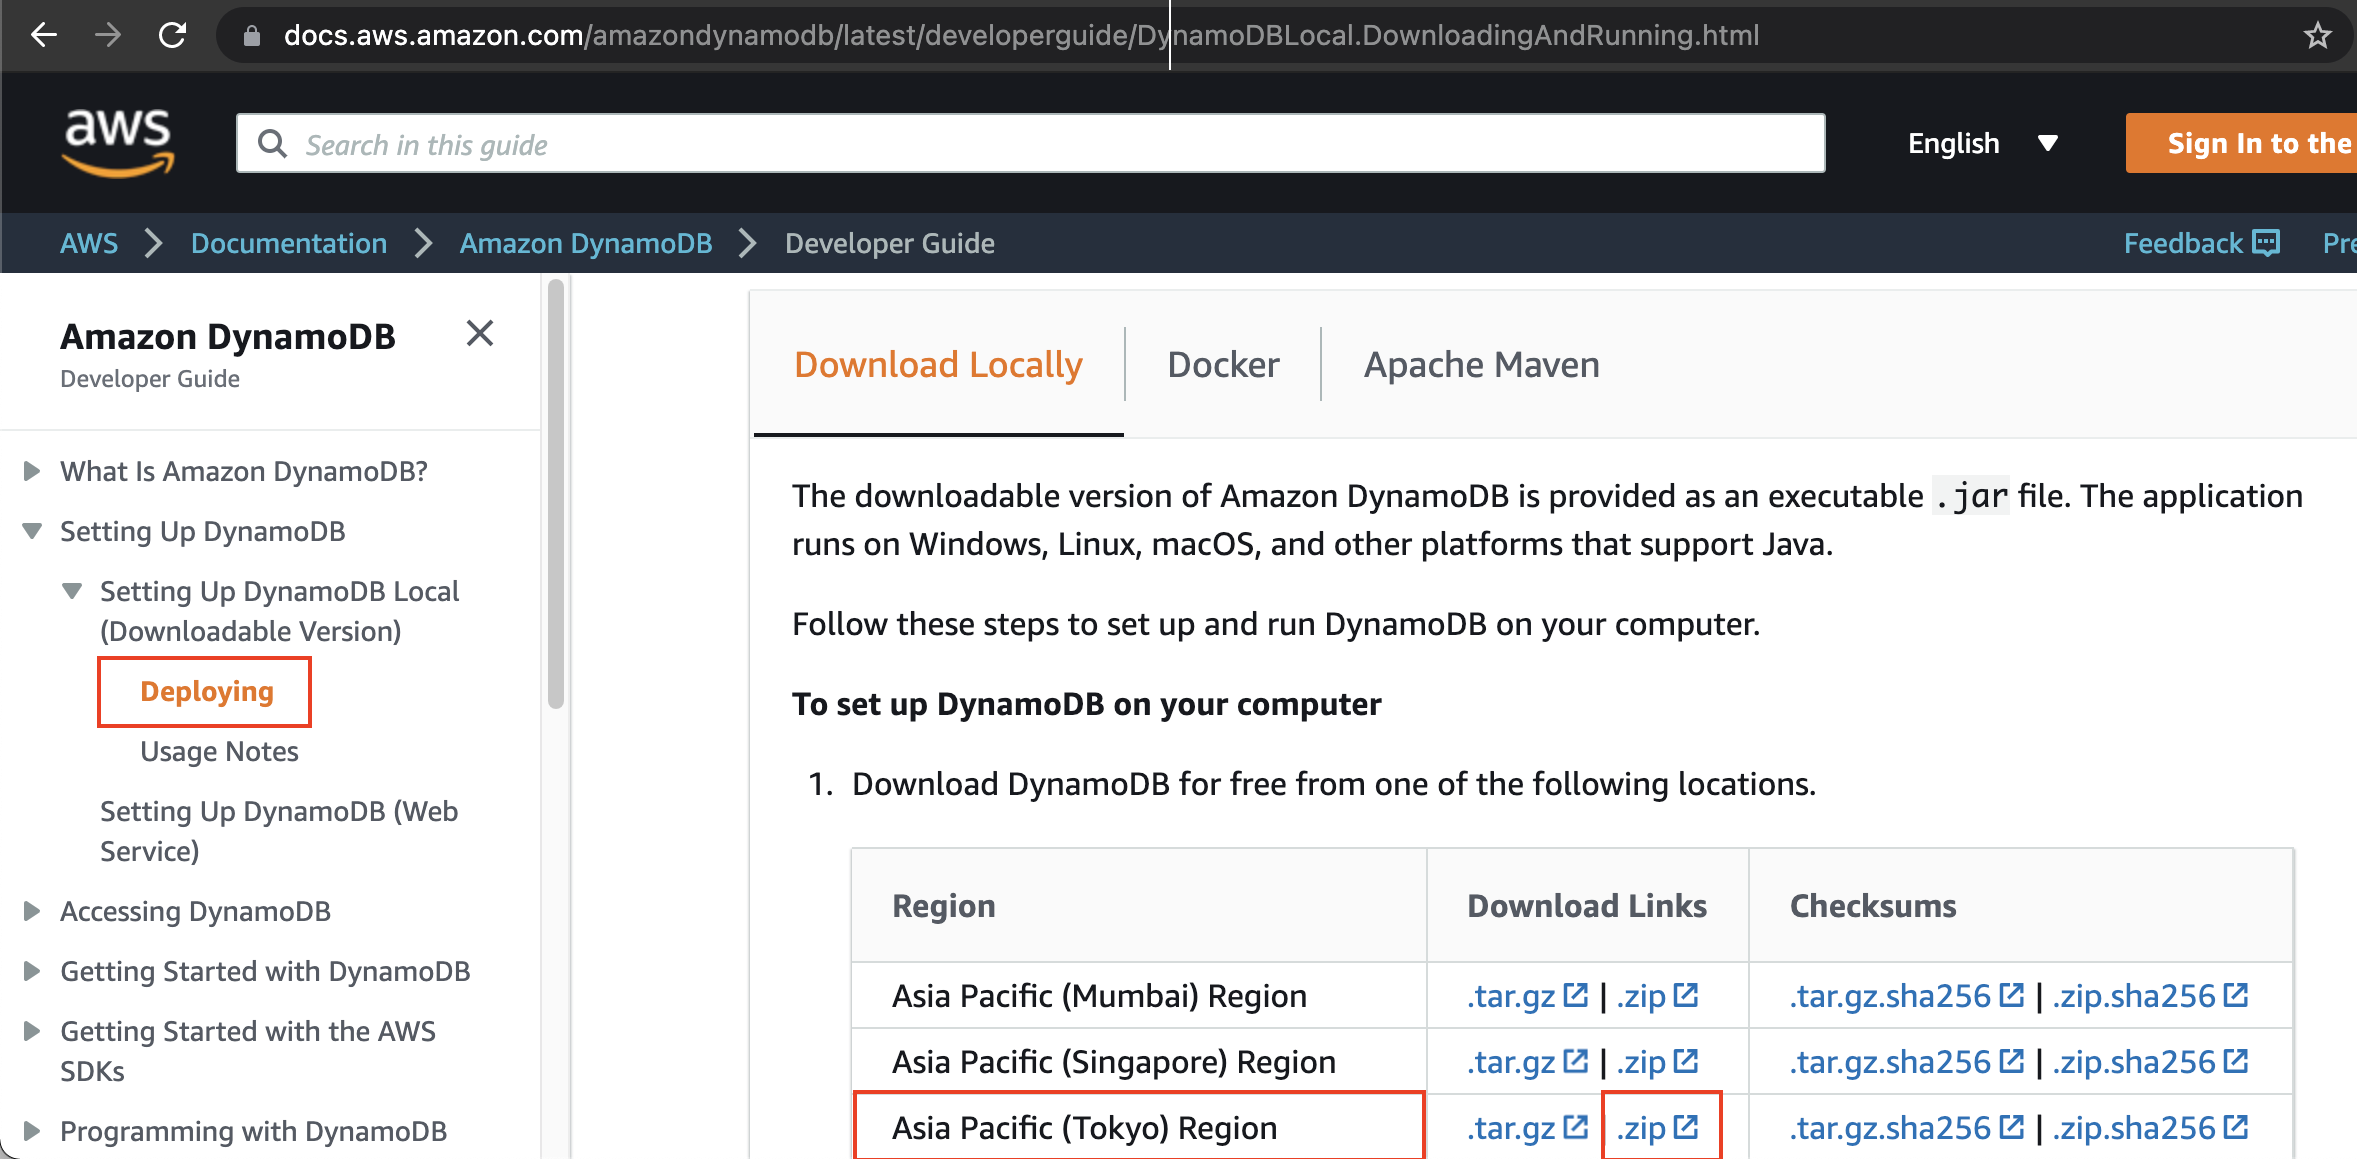The width and height of the screenshot is (2357, 1159).
Task: Bookmark page with the star icon
Action: pos(2317,36)
